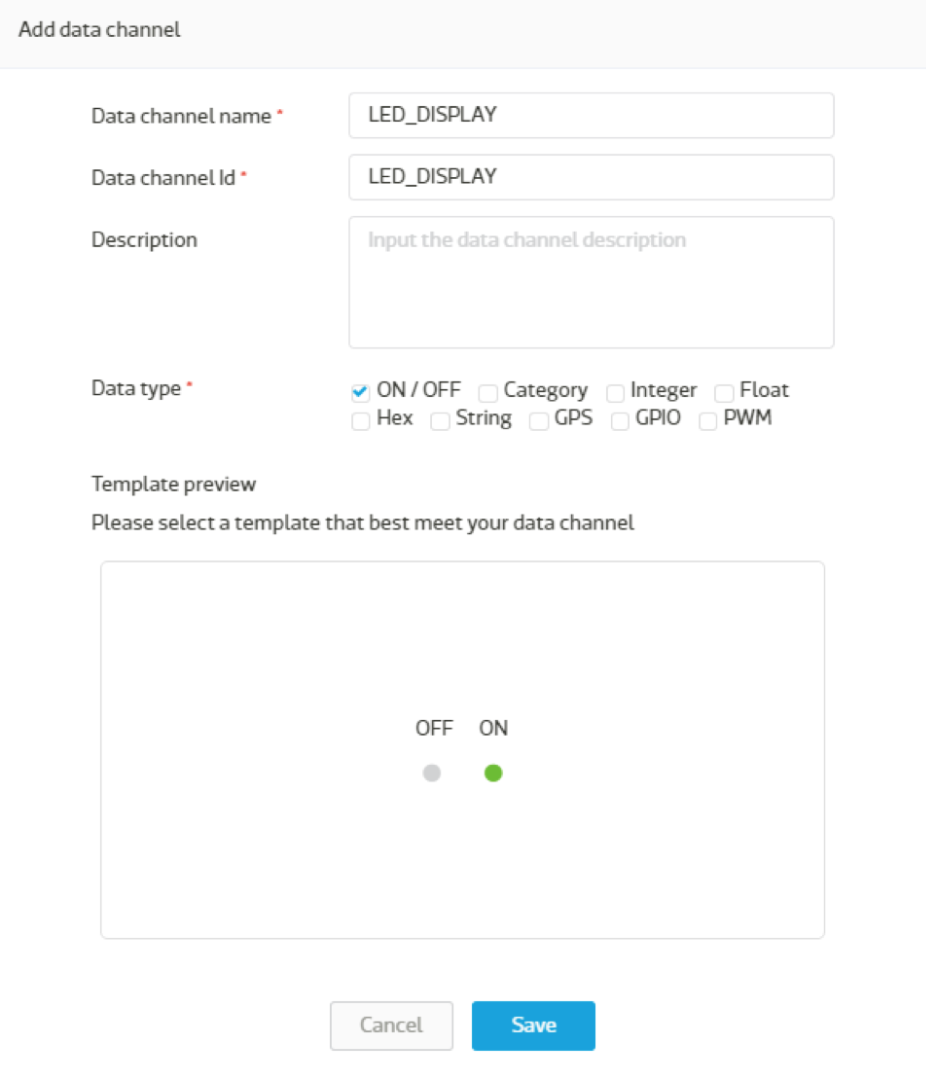Click the gray OFF indicator dot

point(432,773)
